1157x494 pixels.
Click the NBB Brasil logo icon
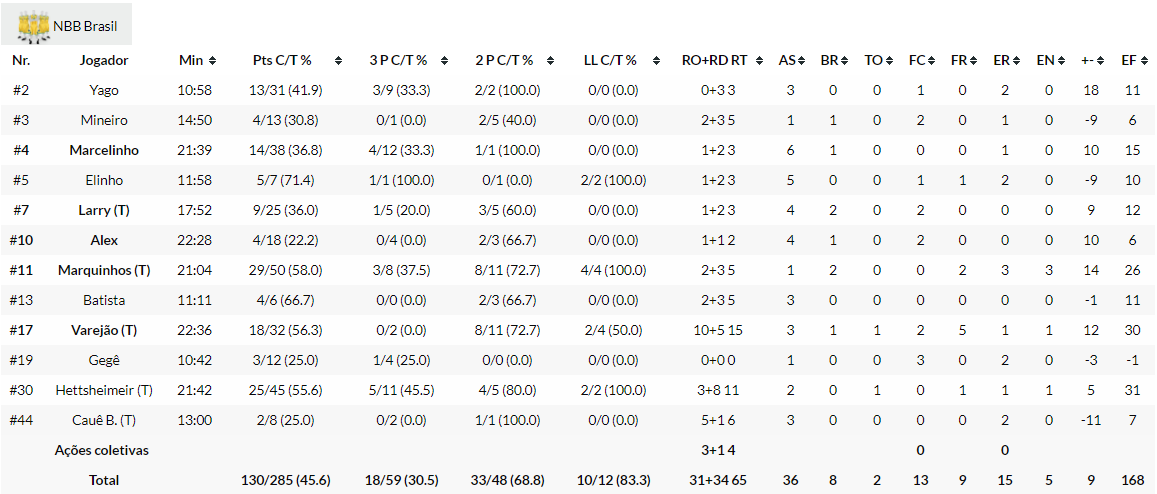click(34, 26)
